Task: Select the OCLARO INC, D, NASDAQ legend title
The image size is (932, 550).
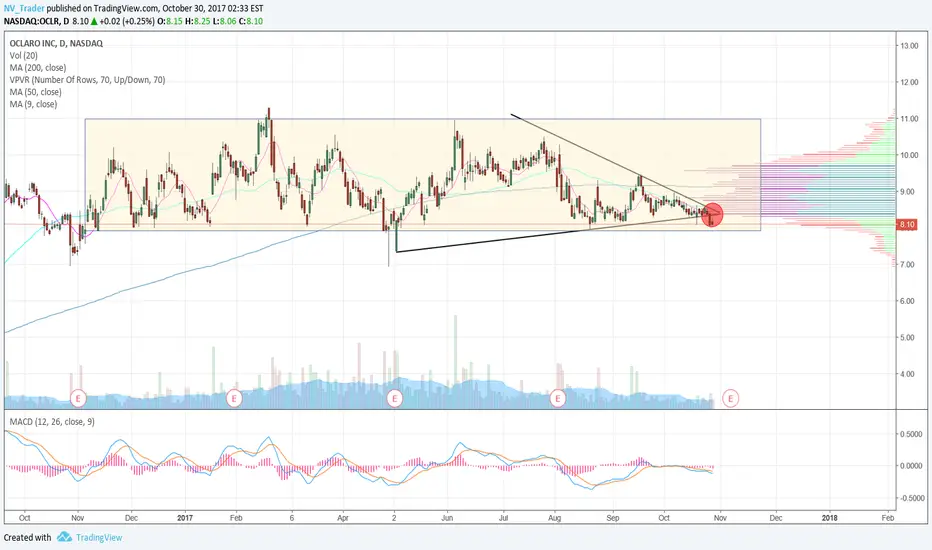Action: [56, 43]
